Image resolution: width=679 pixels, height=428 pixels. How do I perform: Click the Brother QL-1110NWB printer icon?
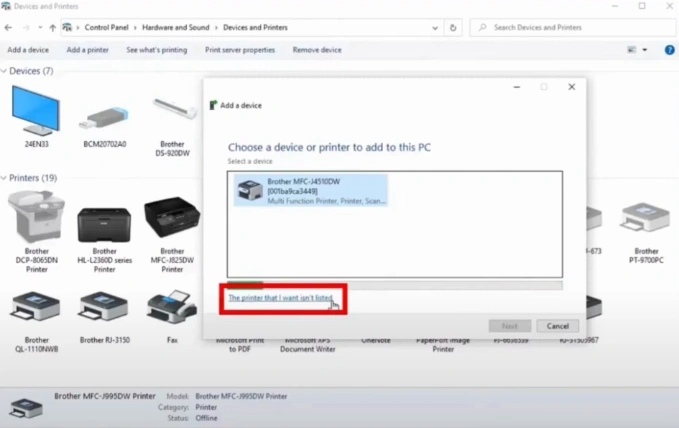coord(36,306)
